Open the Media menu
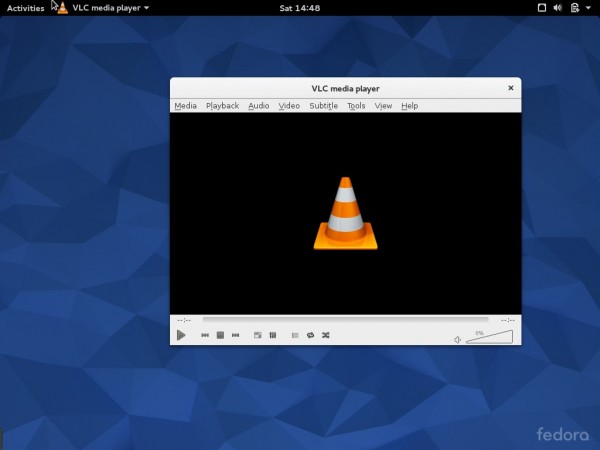This screenshot has width=600, height=450. pos(185,106)
